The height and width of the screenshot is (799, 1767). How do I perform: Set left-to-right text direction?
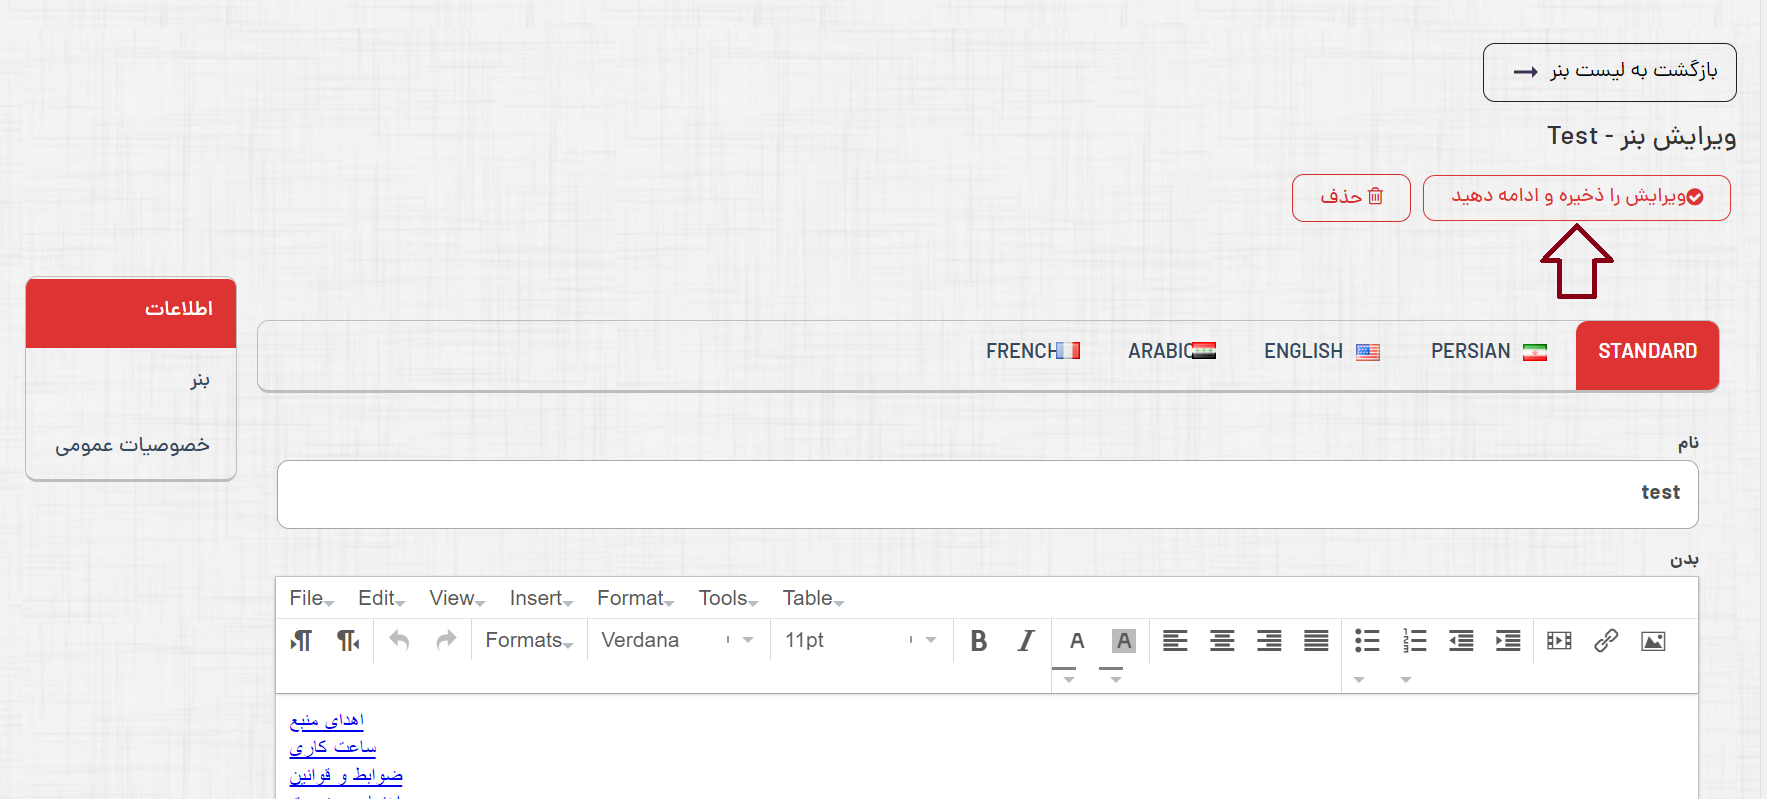tap(301, 641)
